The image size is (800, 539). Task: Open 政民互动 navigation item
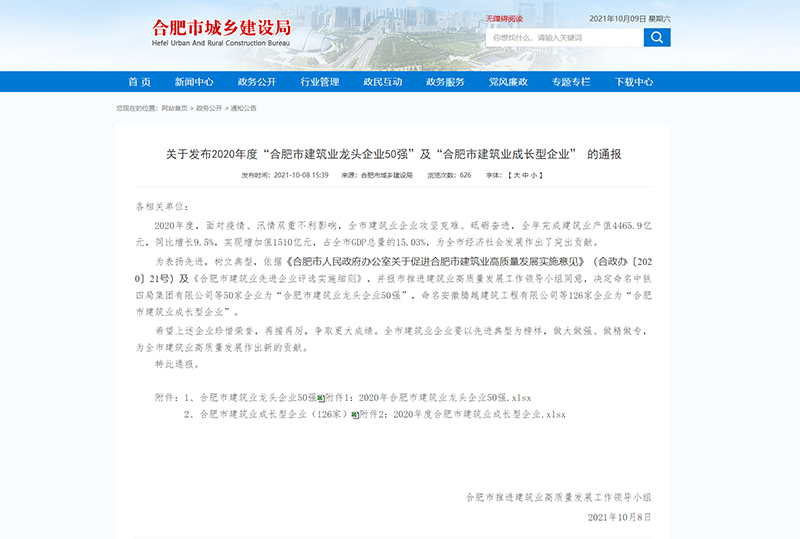pos(383,82)
